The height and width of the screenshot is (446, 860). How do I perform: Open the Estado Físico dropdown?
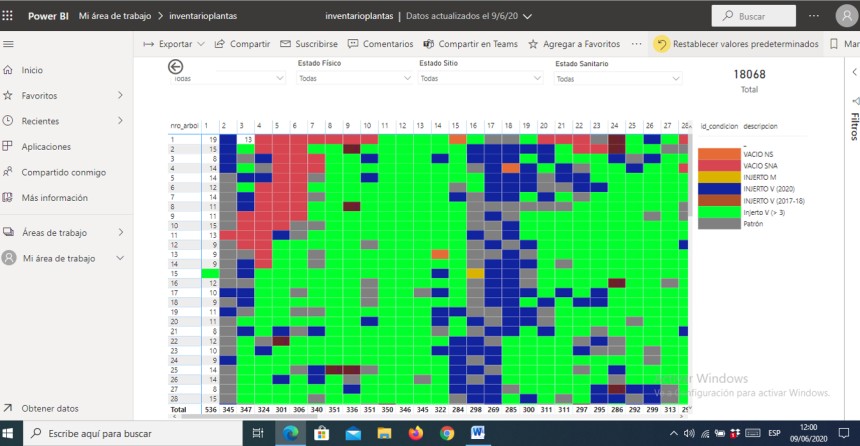(354, 78)
